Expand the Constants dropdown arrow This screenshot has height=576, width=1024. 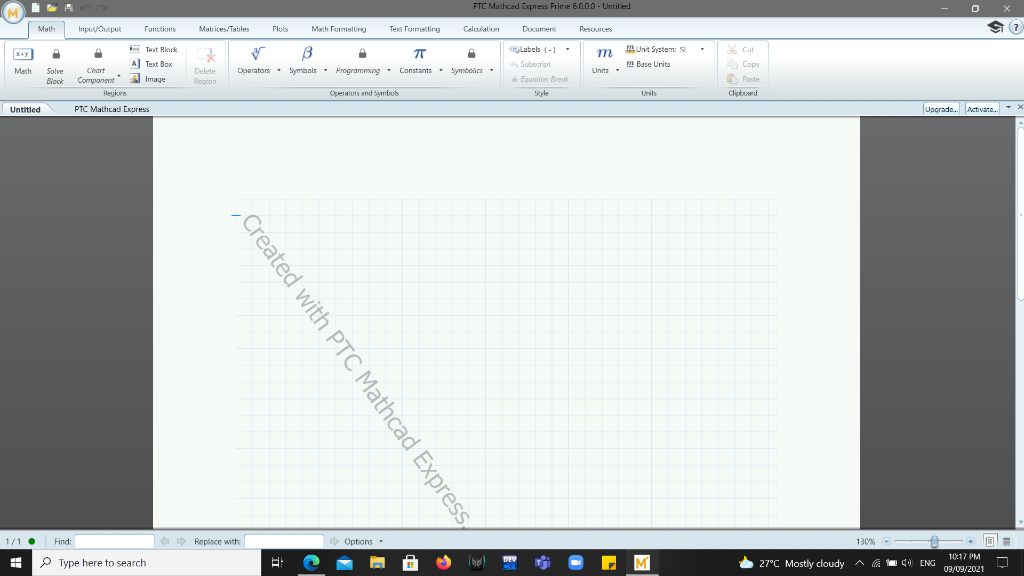coord(441,71)
